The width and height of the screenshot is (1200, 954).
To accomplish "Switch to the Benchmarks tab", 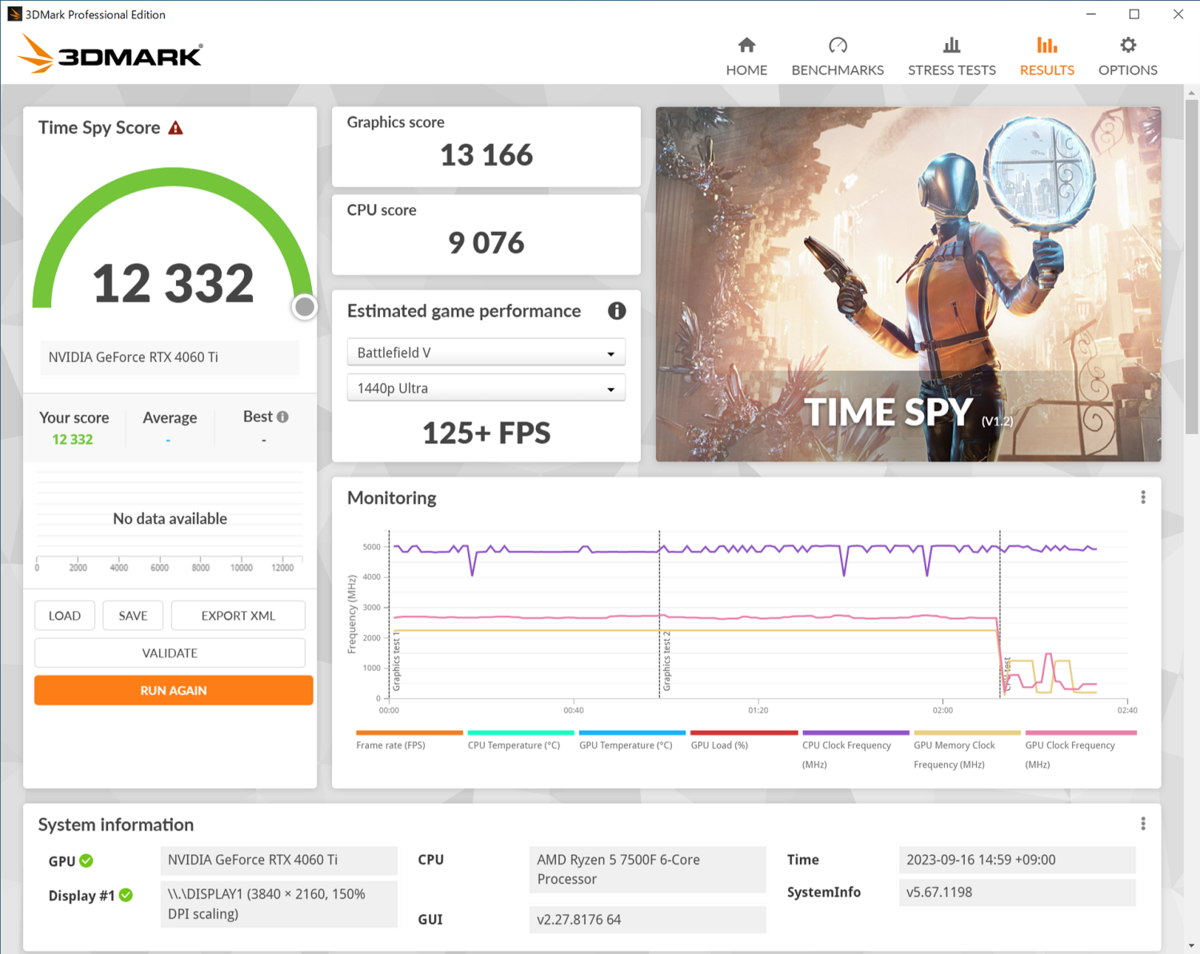I will click(x=837, y=70).
